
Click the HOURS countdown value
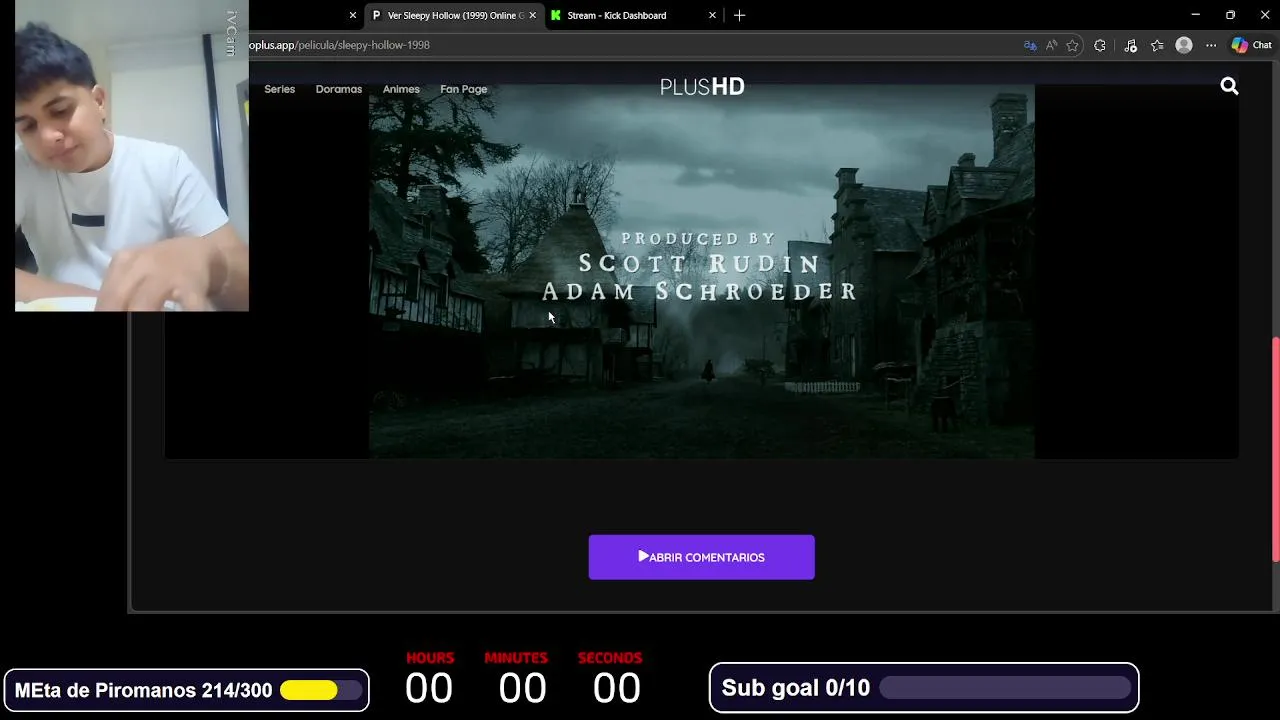pos(429,688)
